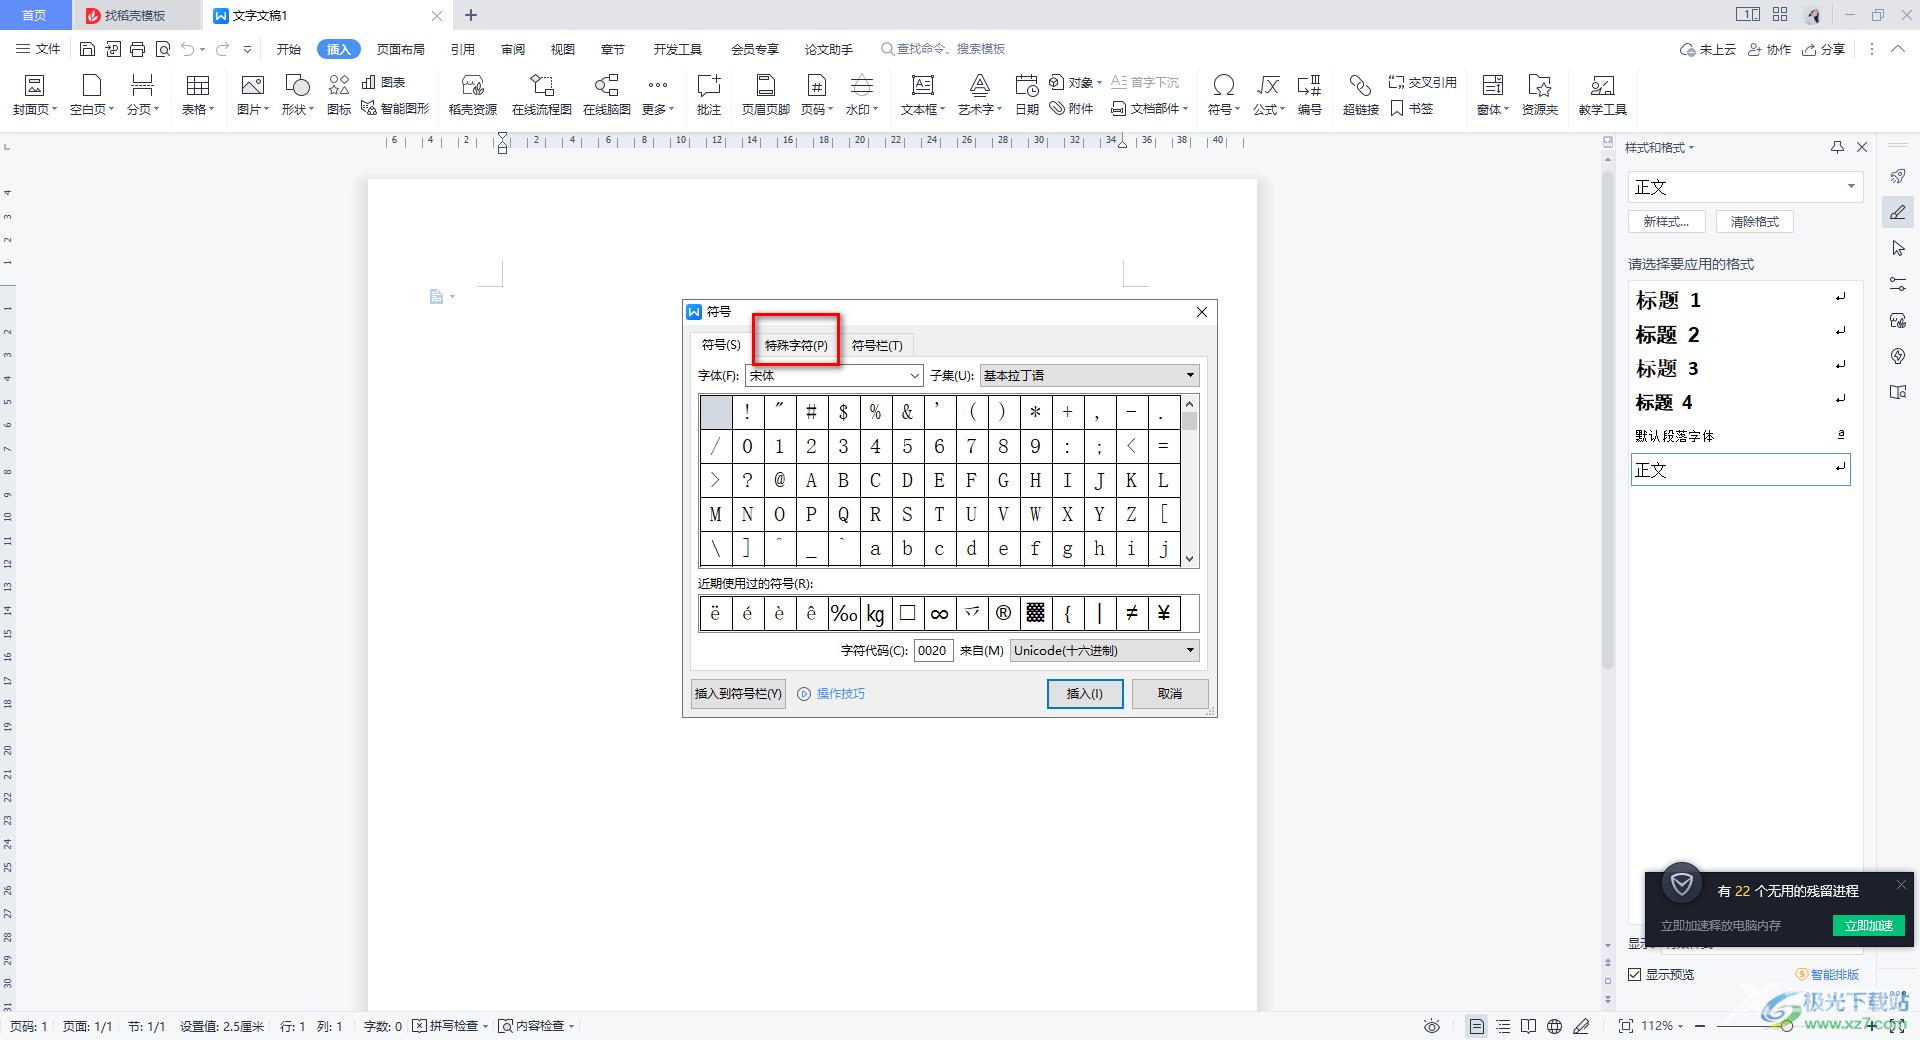
Task: Open the review (审阅) ribbon tab
Action: click(x=513, y=49)
